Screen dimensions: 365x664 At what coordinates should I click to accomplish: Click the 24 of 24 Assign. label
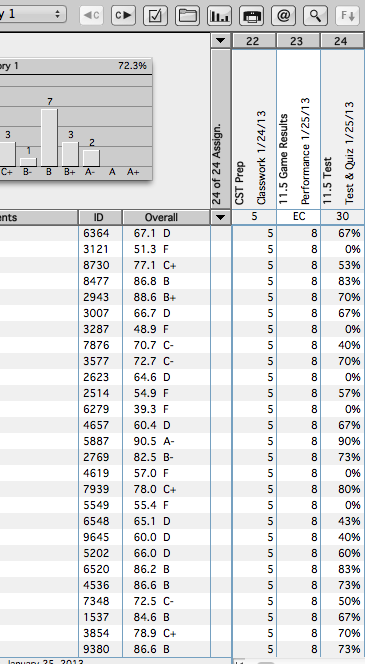coord(216,164)
